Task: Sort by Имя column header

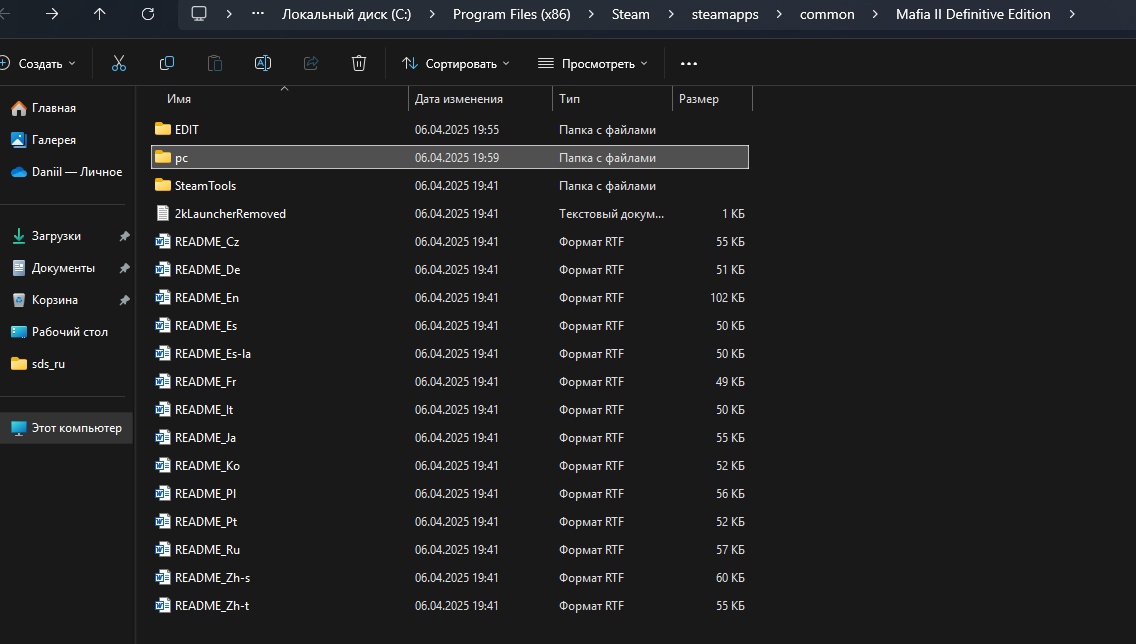Action: click(179, 99)
